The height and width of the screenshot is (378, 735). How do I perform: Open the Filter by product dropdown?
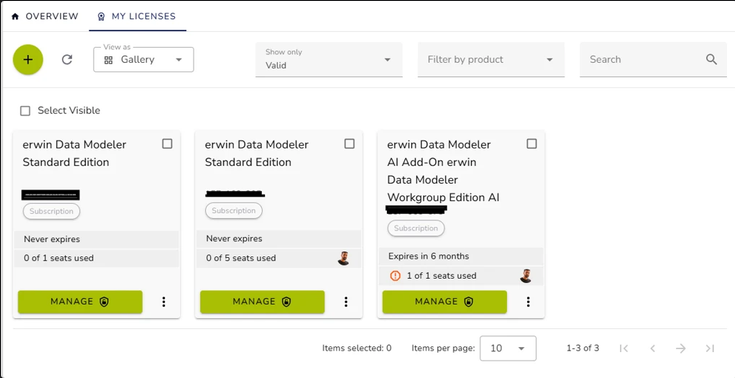[x=491, y=60]
